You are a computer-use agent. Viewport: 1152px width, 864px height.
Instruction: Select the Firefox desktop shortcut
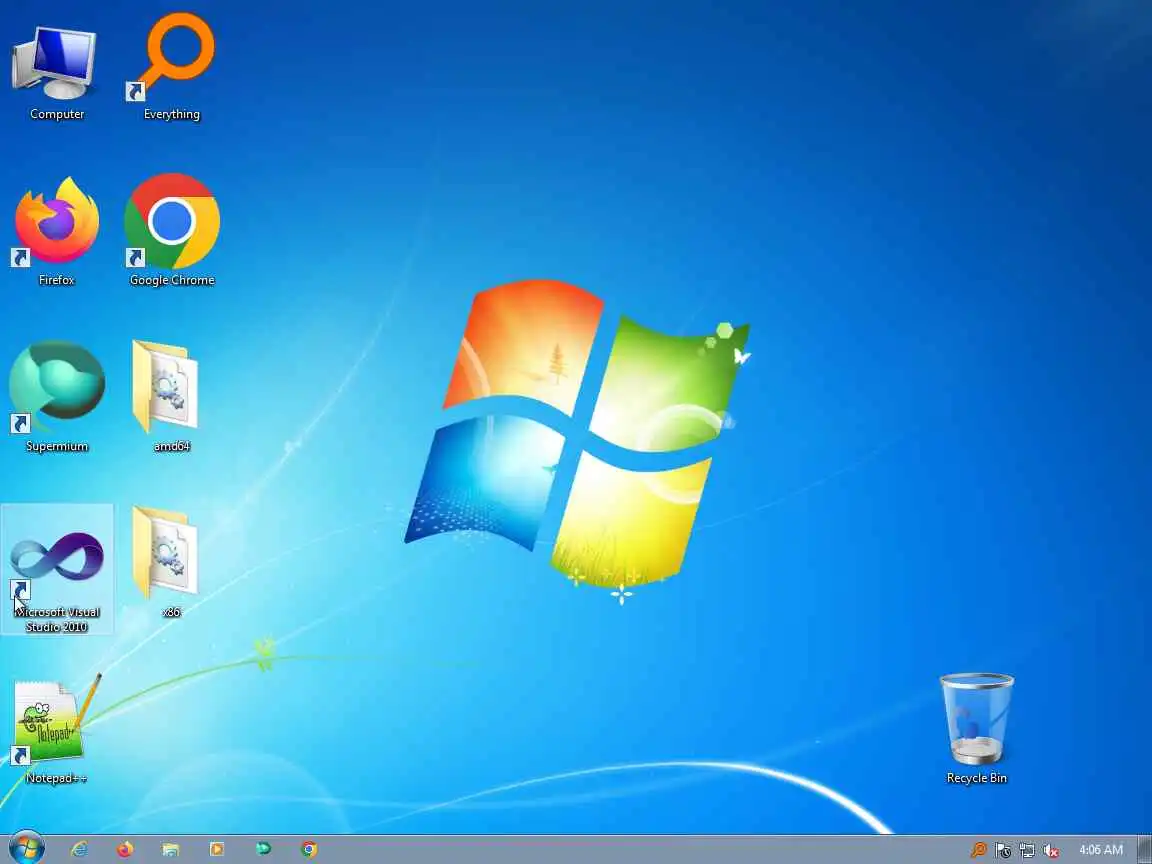(x=57, y=231)
